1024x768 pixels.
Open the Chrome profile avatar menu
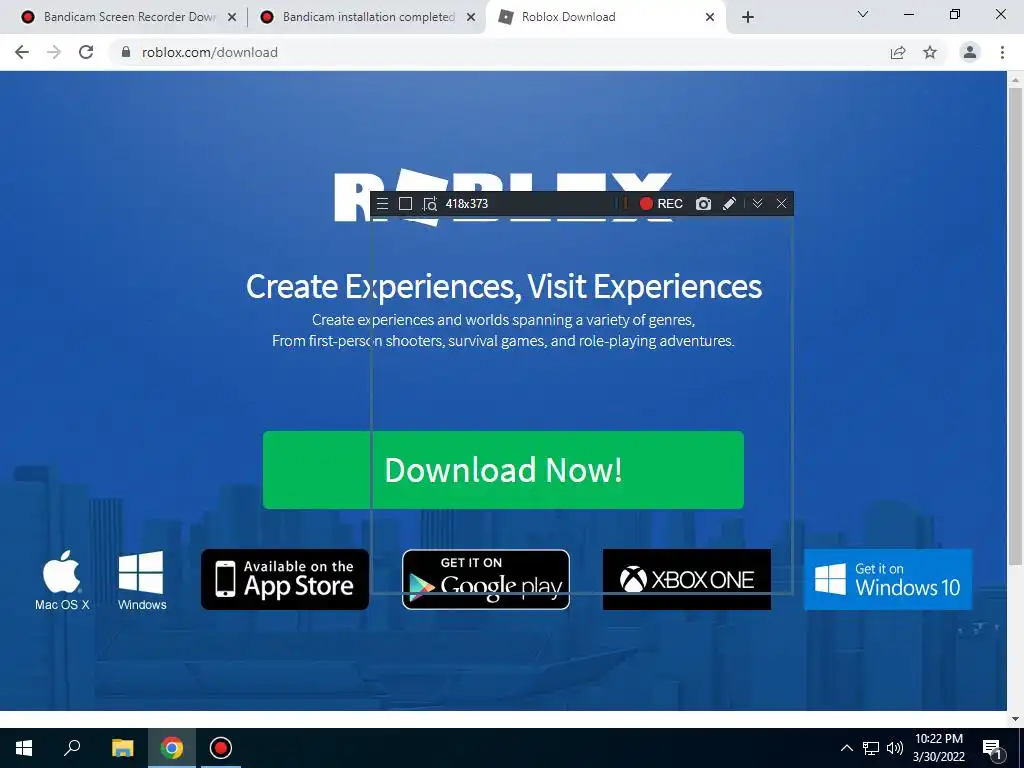(970, 52)
